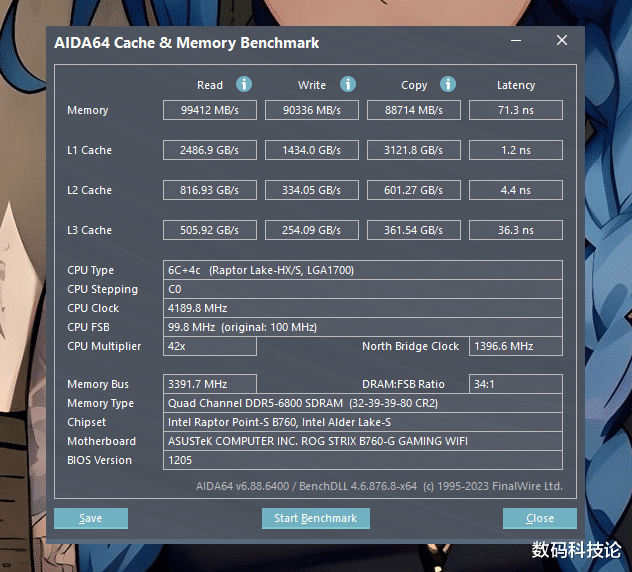This screenshot has width=632, height=572.
Task: Click the CPU Type label
Action: pos(90,270)
